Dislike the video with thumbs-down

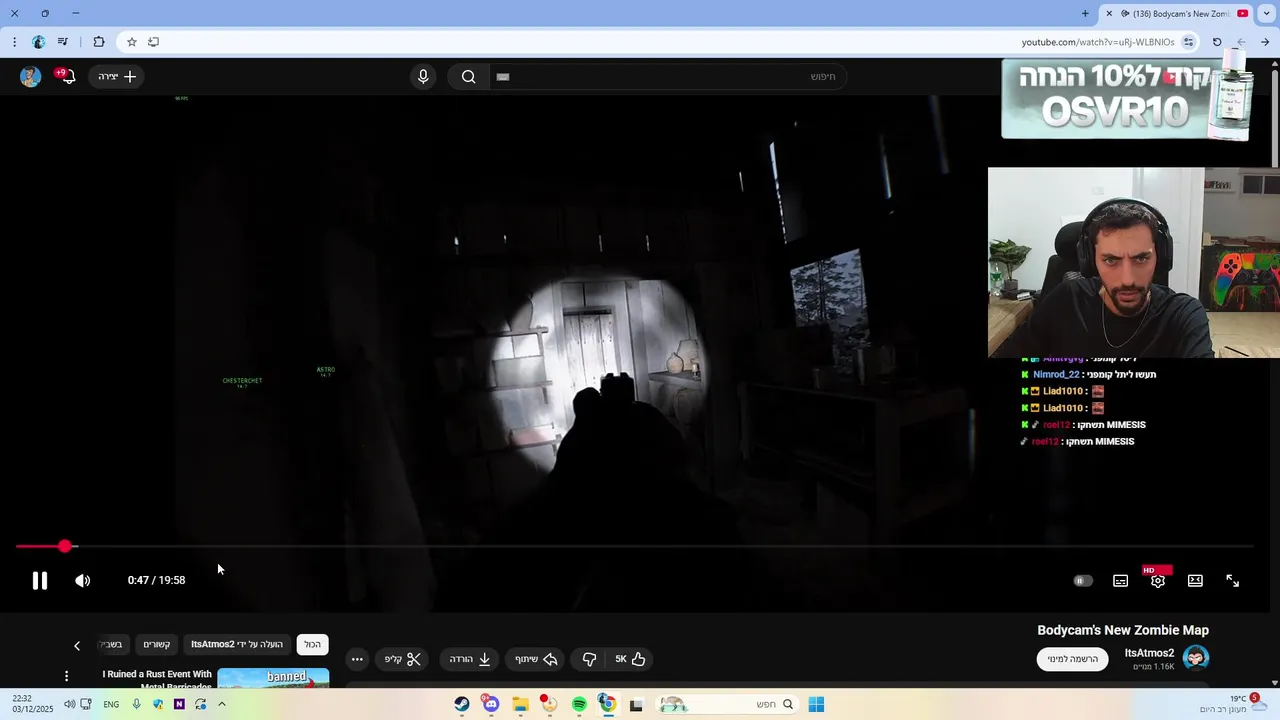[589, 659]
